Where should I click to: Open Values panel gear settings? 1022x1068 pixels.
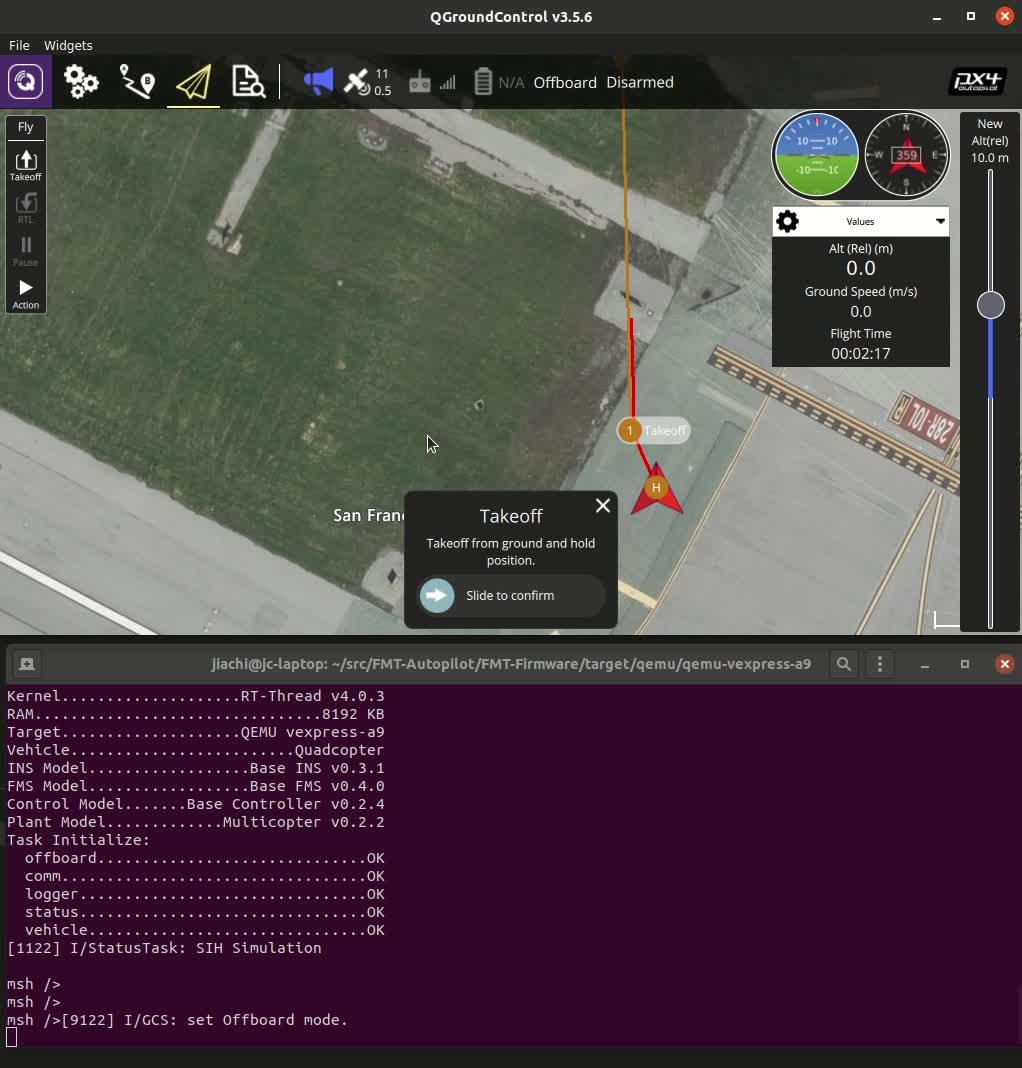coord(788,221)
